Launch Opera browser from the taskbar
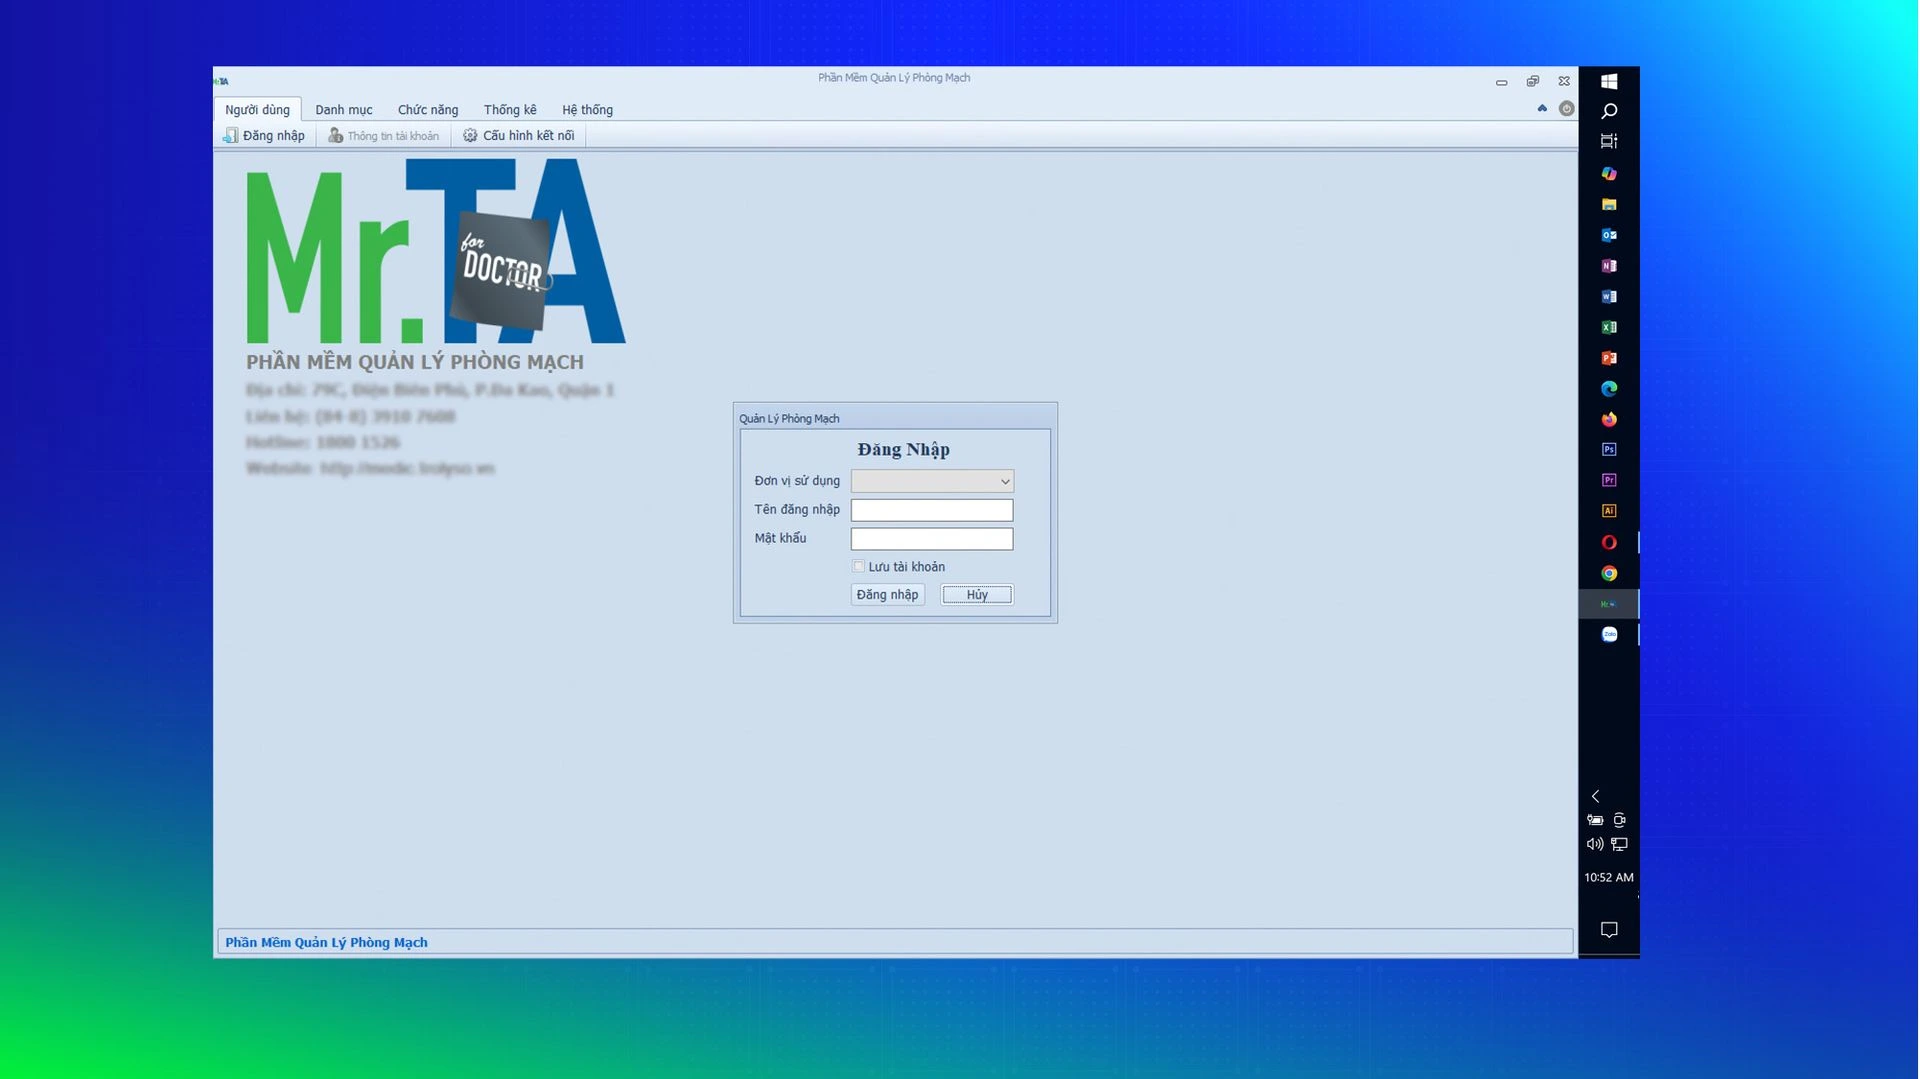Viewport: 1920px width, 1079px height. [1608, 542]
